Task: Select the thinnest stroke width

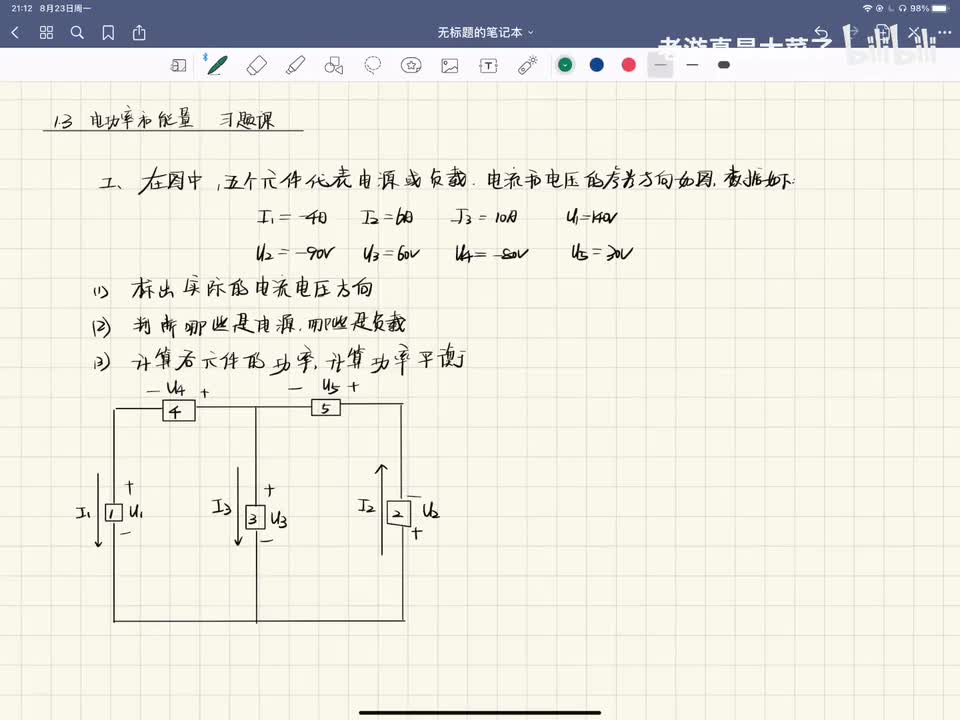Action: click(x=660, y=65)
